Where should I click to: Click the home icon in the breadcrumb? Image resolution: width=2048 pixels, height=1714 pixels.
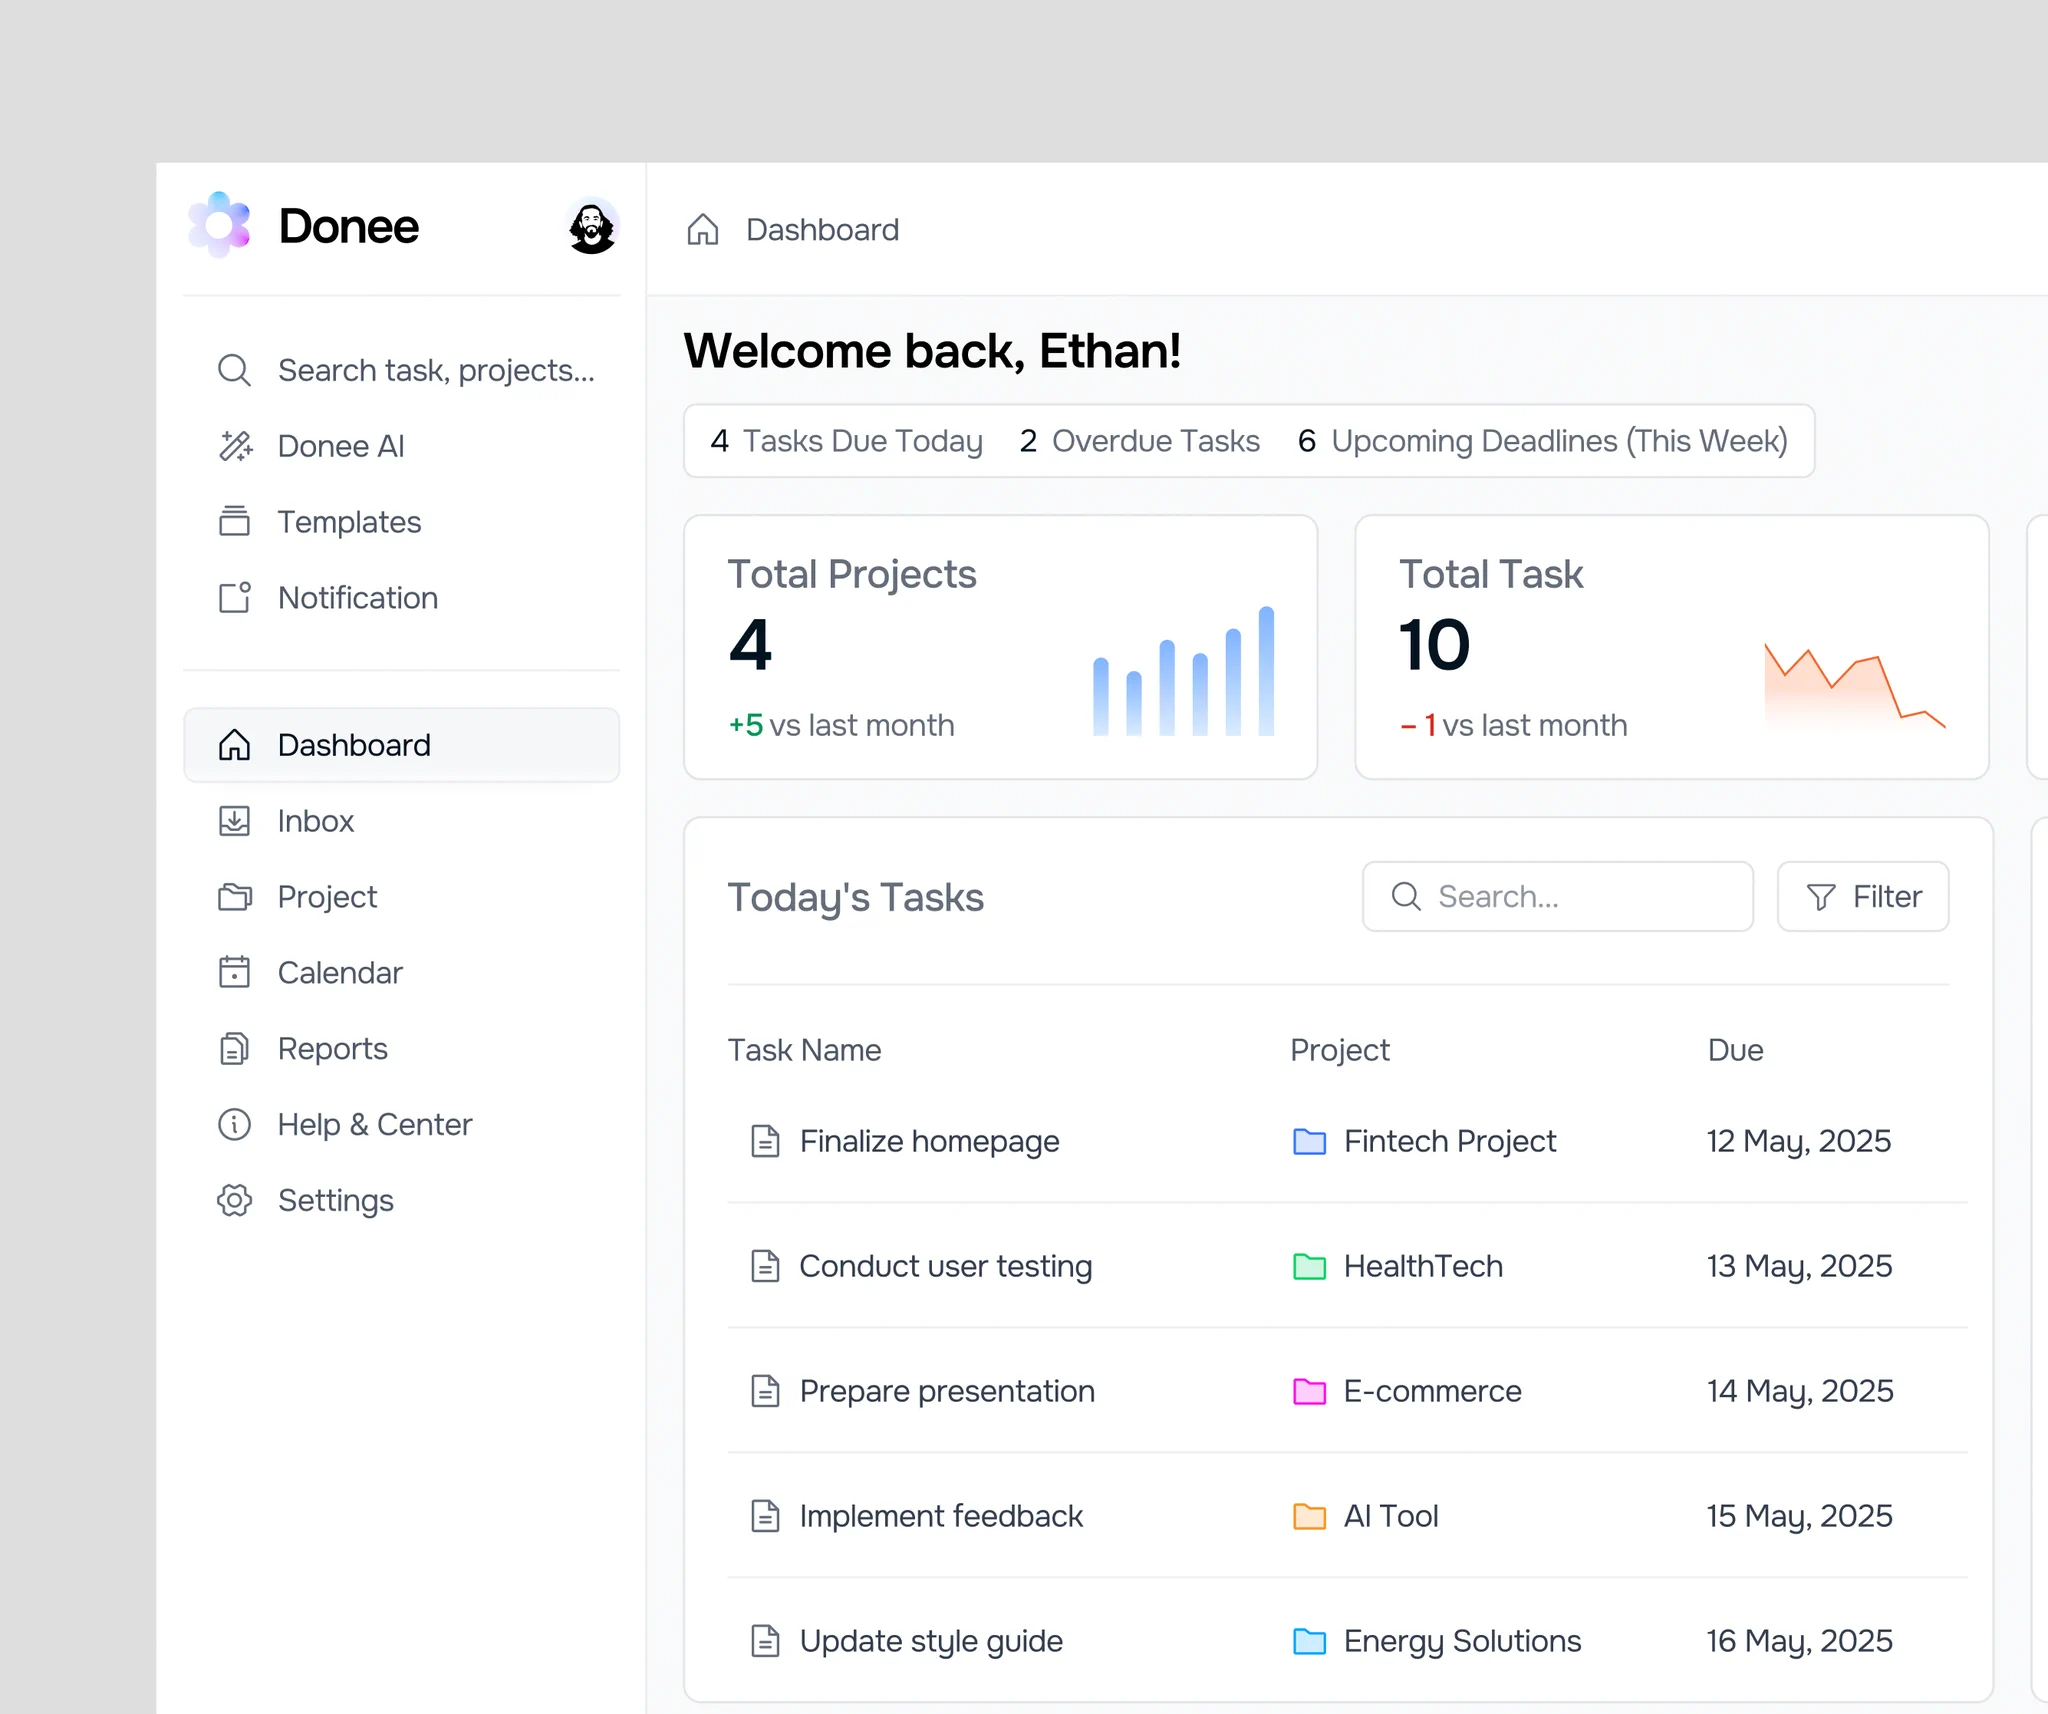click(x=703, y=229)
